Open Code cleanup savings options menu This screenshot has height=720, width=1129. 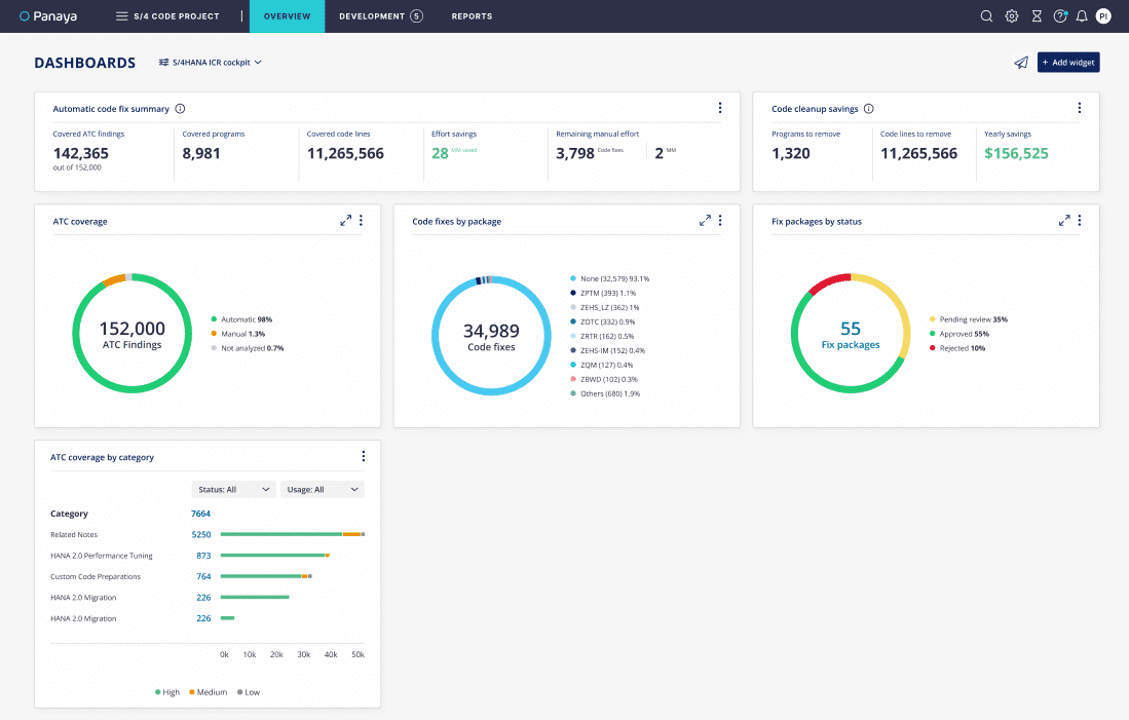coord(1079,108)
